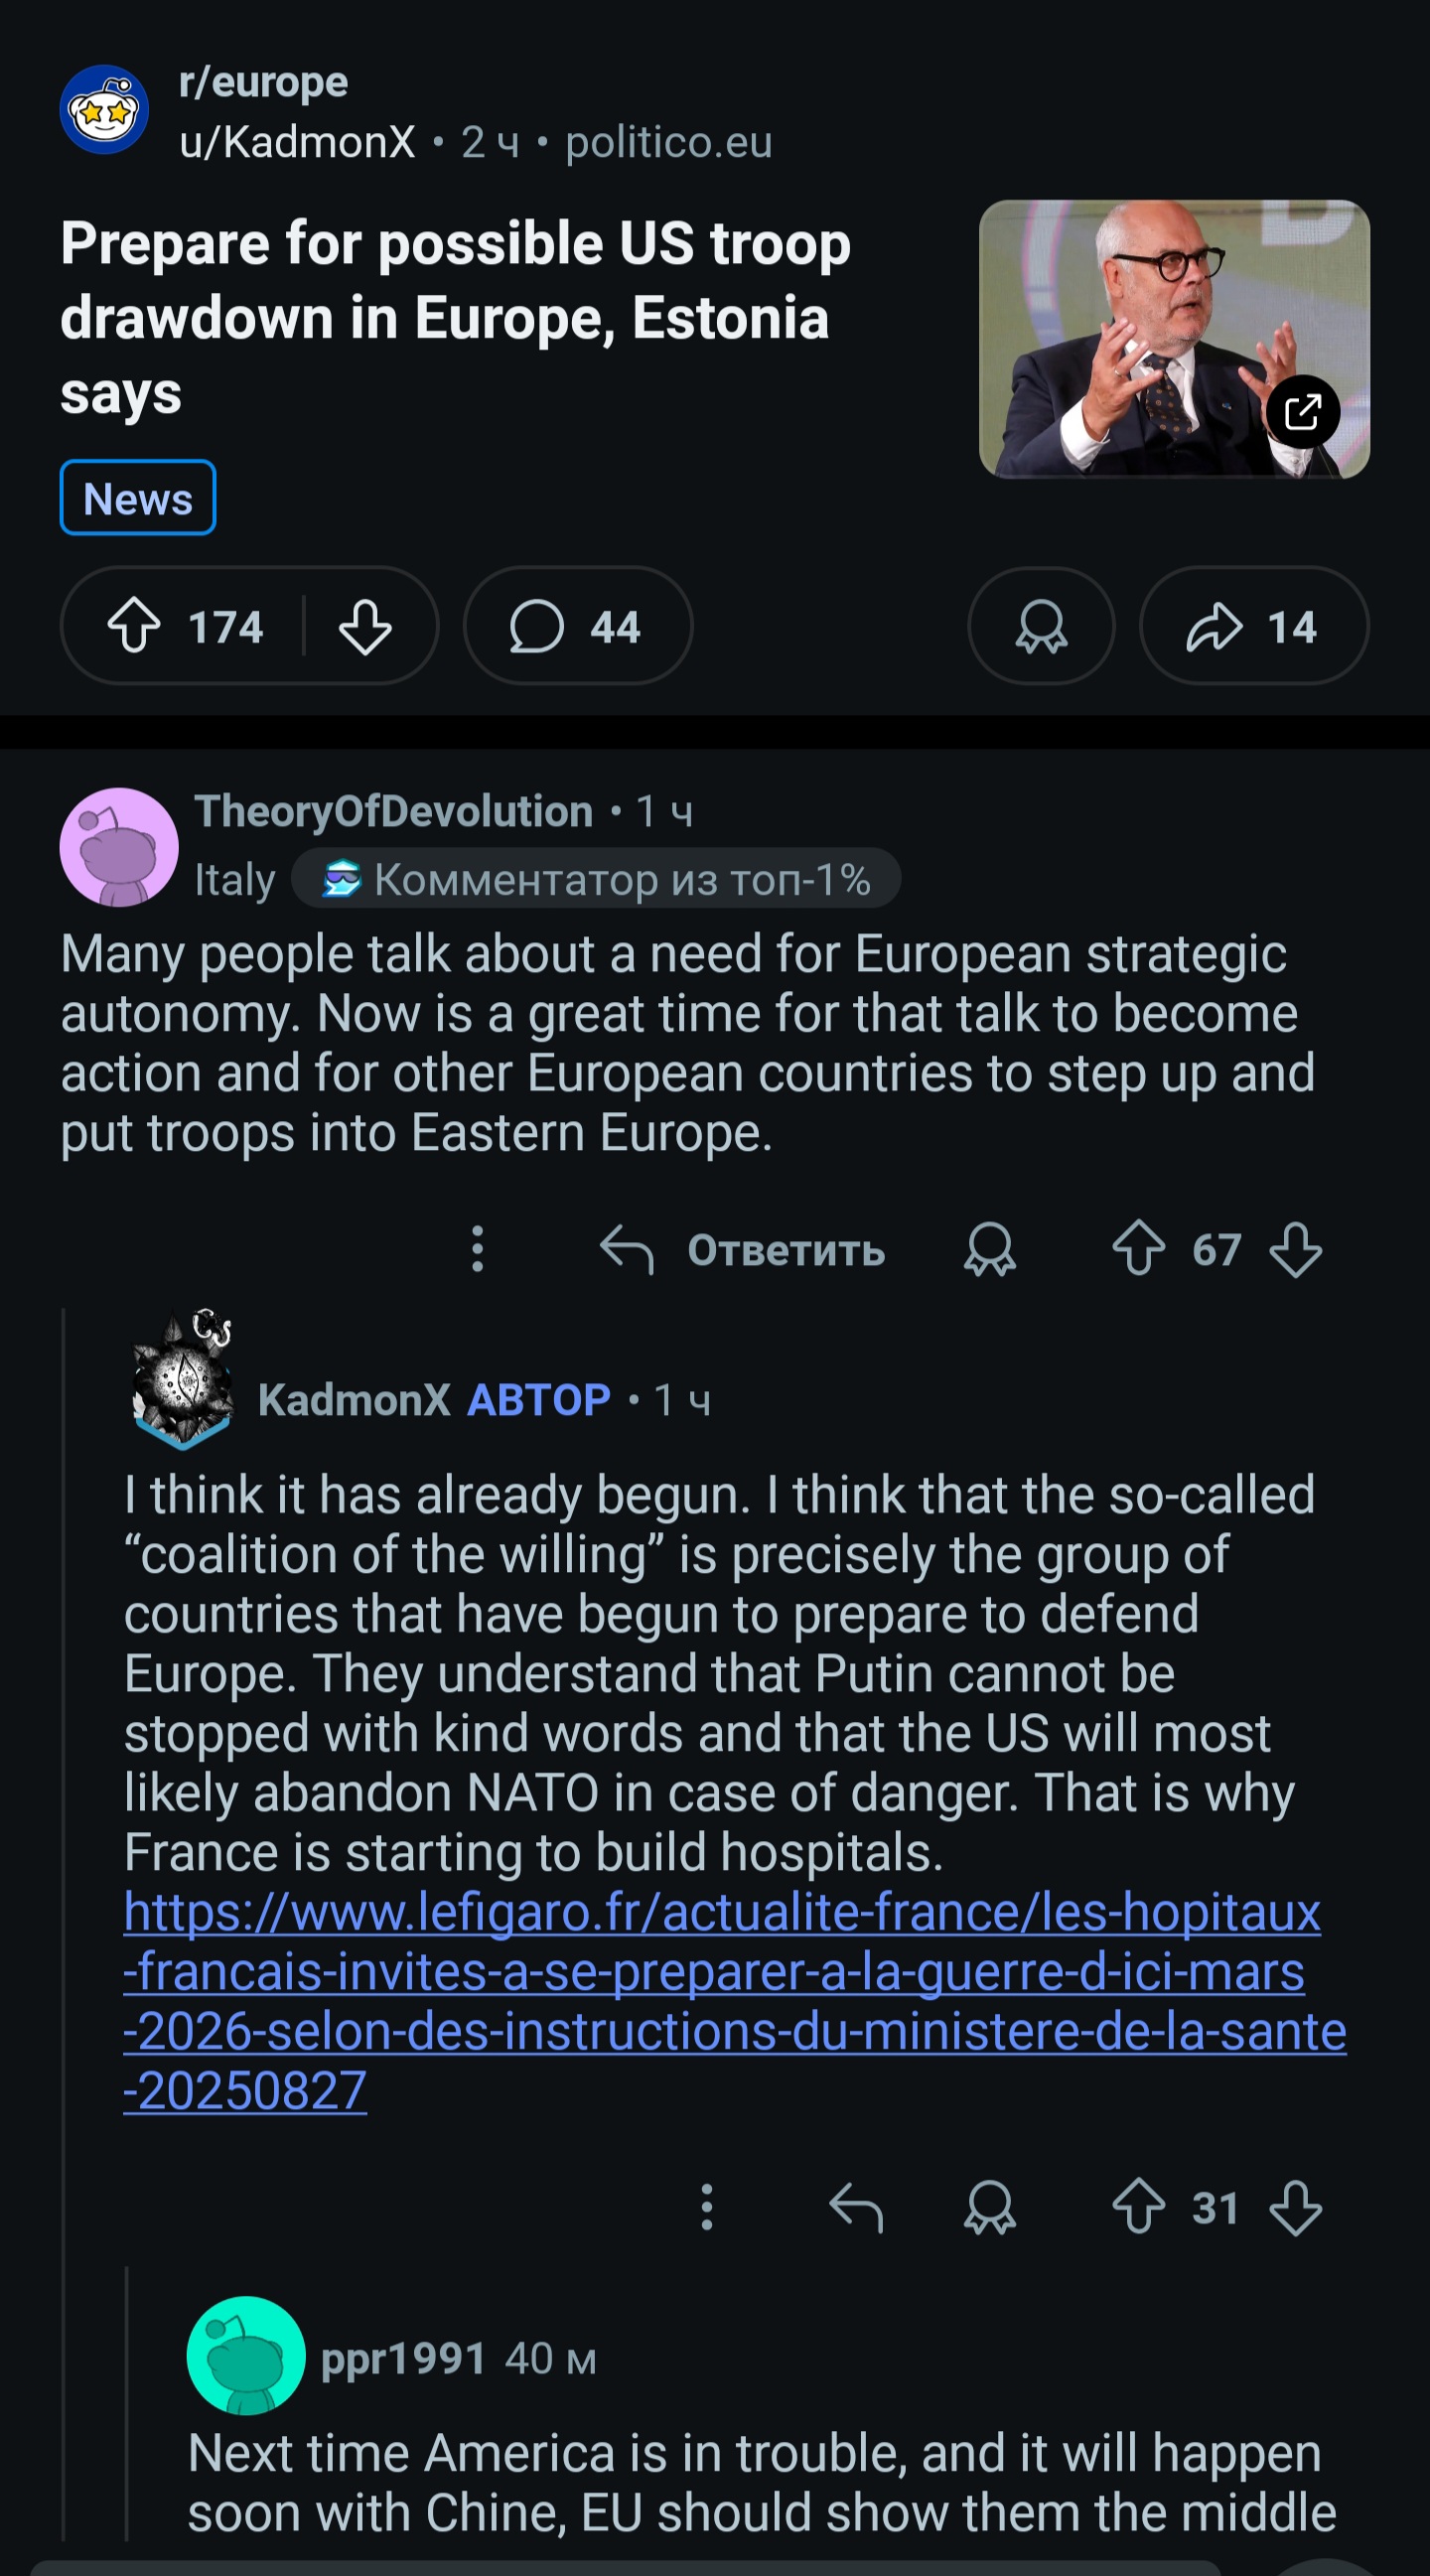Give an award to the post

pyautogui.click(x=1041, y=627)
